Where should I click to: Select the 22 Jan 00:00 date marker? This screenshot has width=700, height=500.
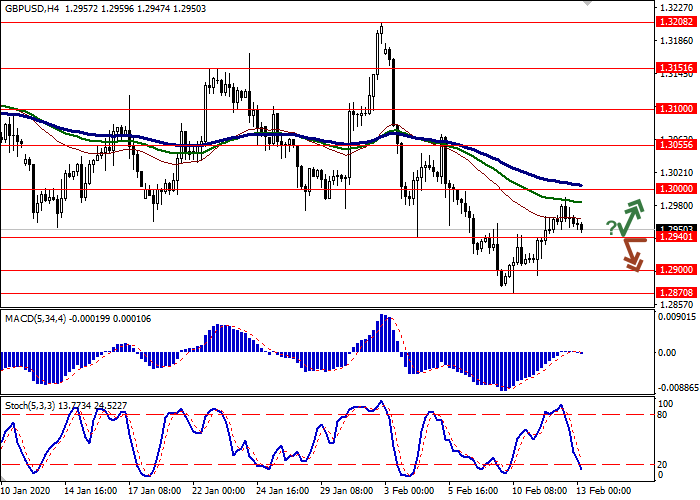pyautogui.click(x=217, y=491)
